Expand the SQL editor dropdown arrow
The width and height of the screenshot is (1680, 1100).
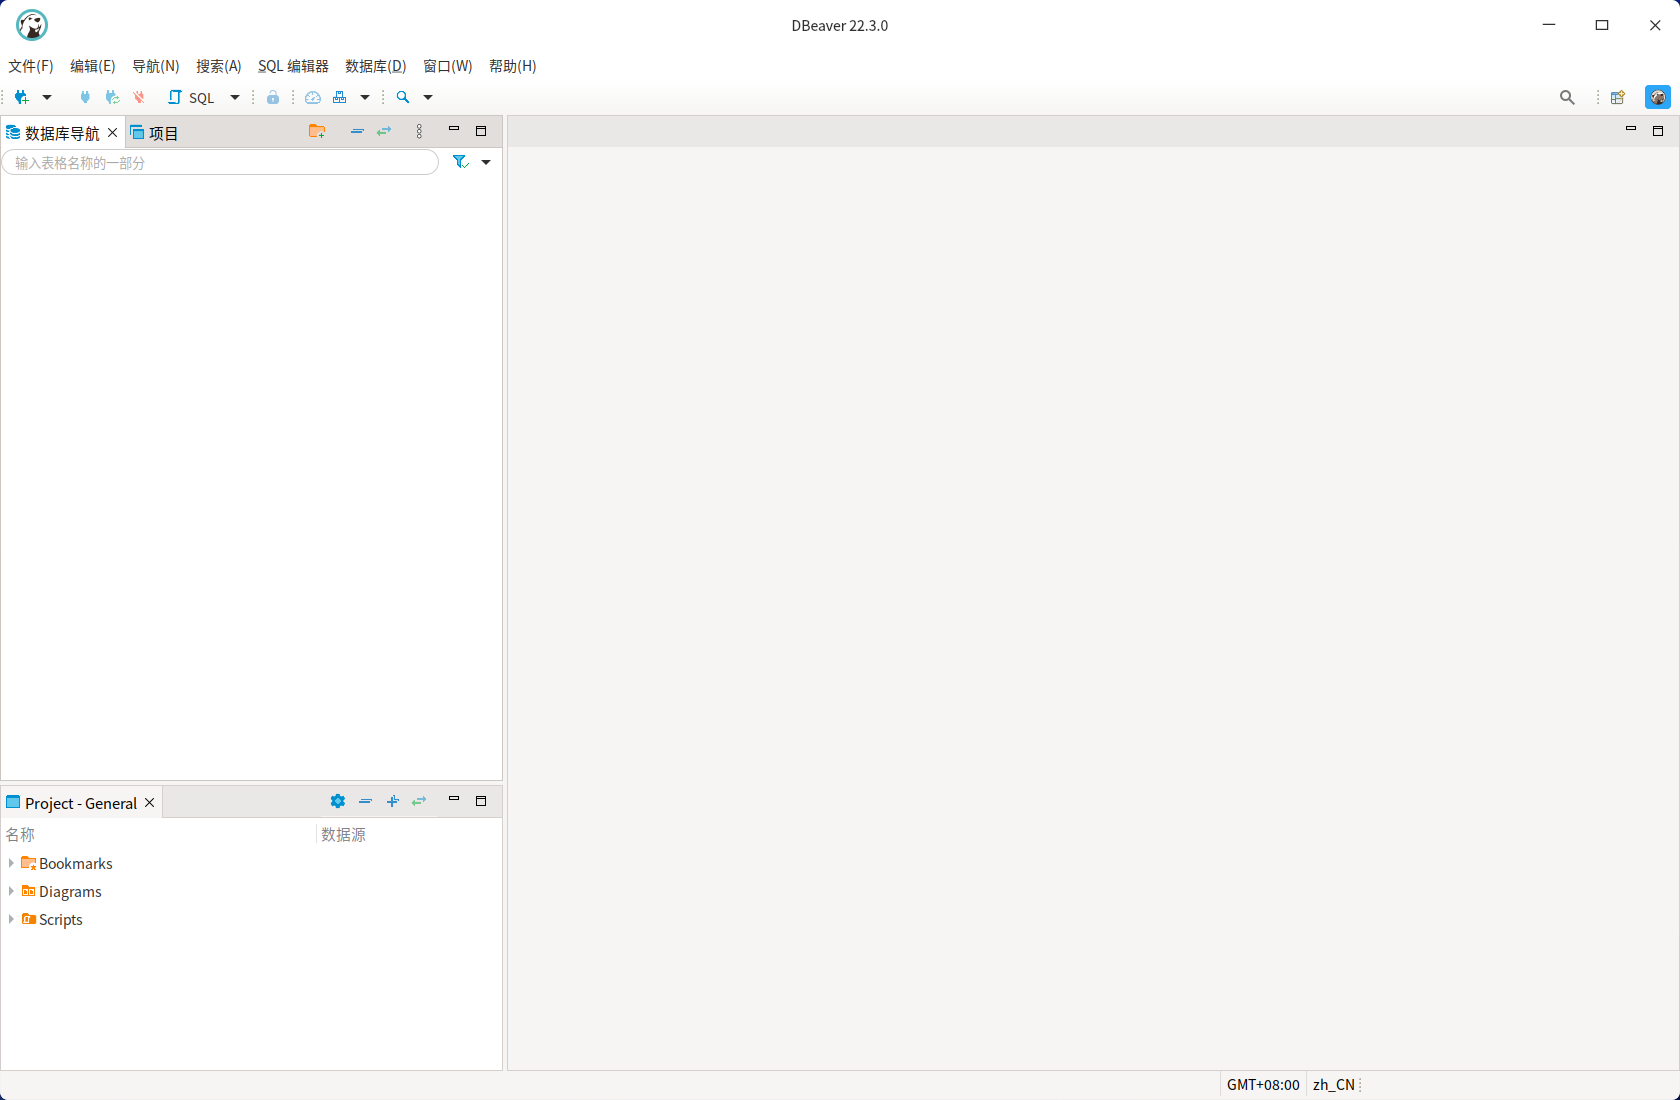[235, 97]
